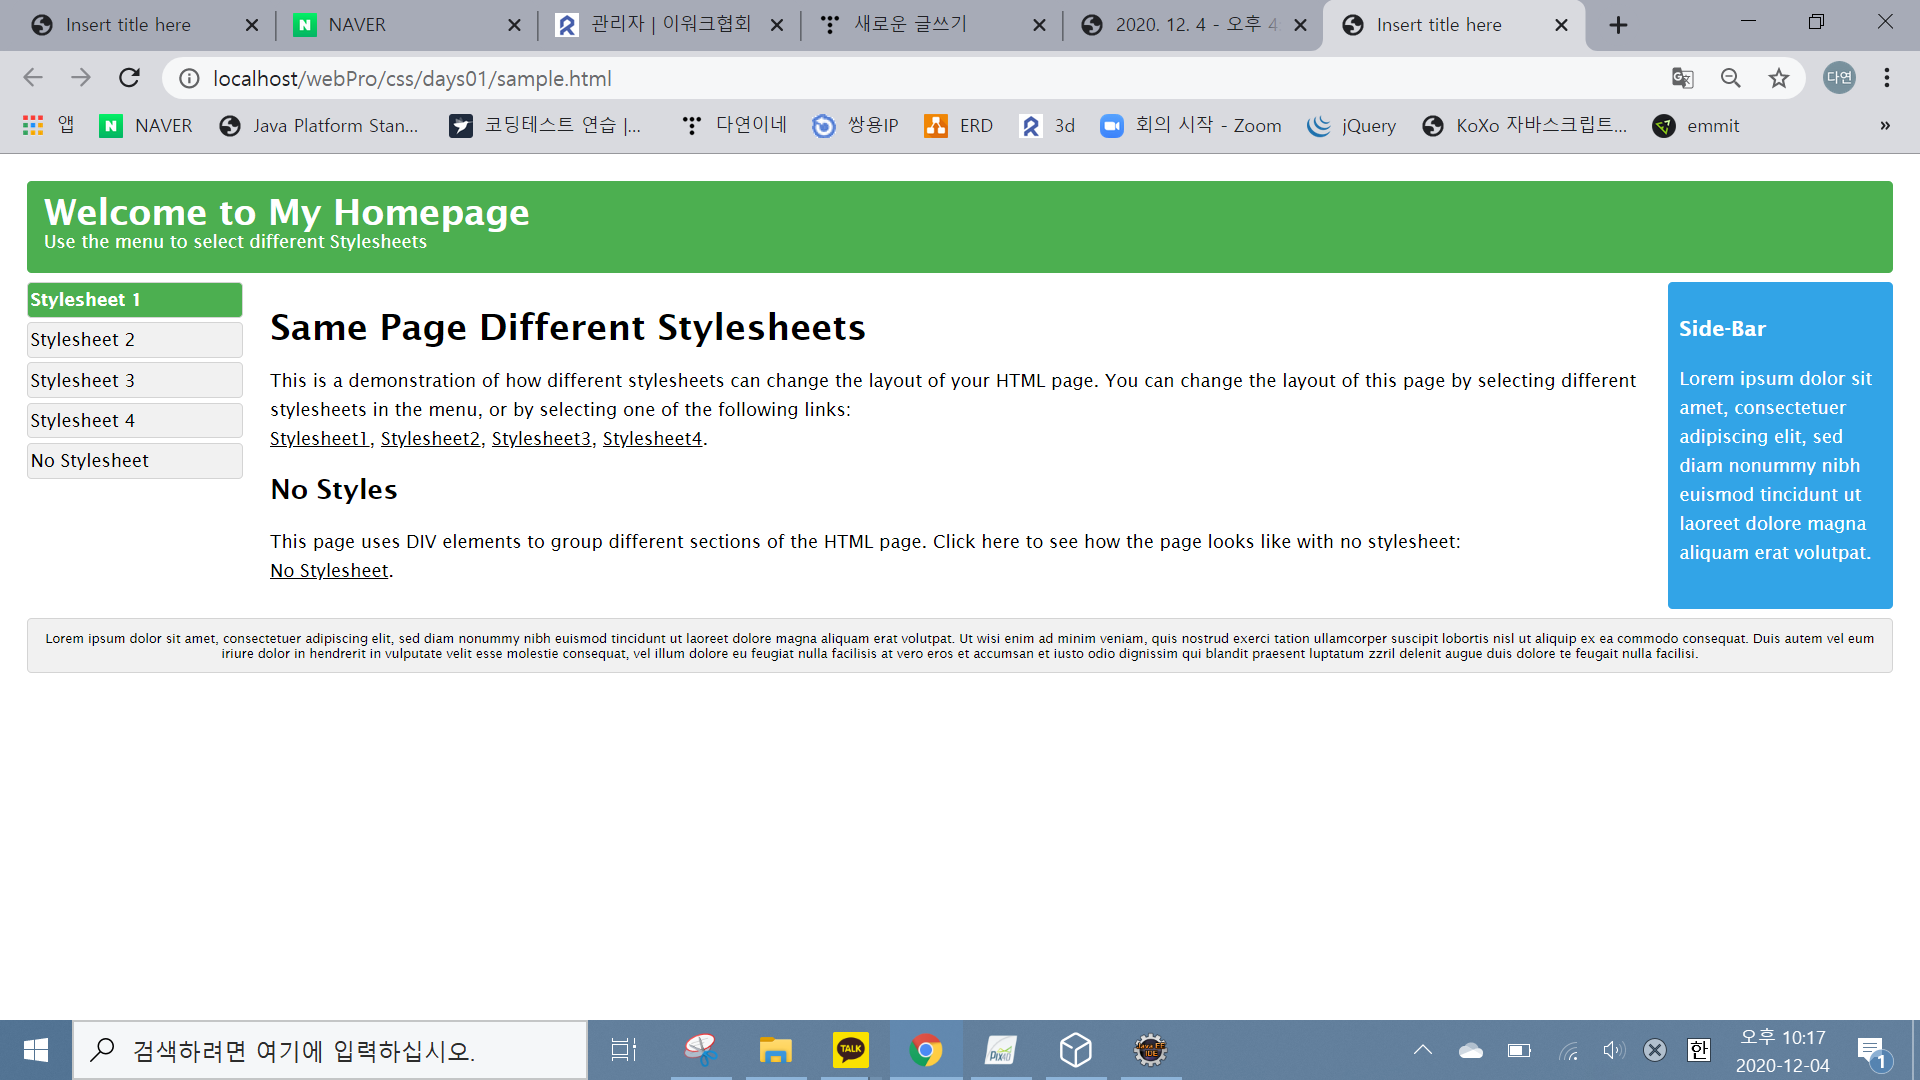Open KakaoTalk from the taskbar
The image size is (1920, 1080).
850,1050
